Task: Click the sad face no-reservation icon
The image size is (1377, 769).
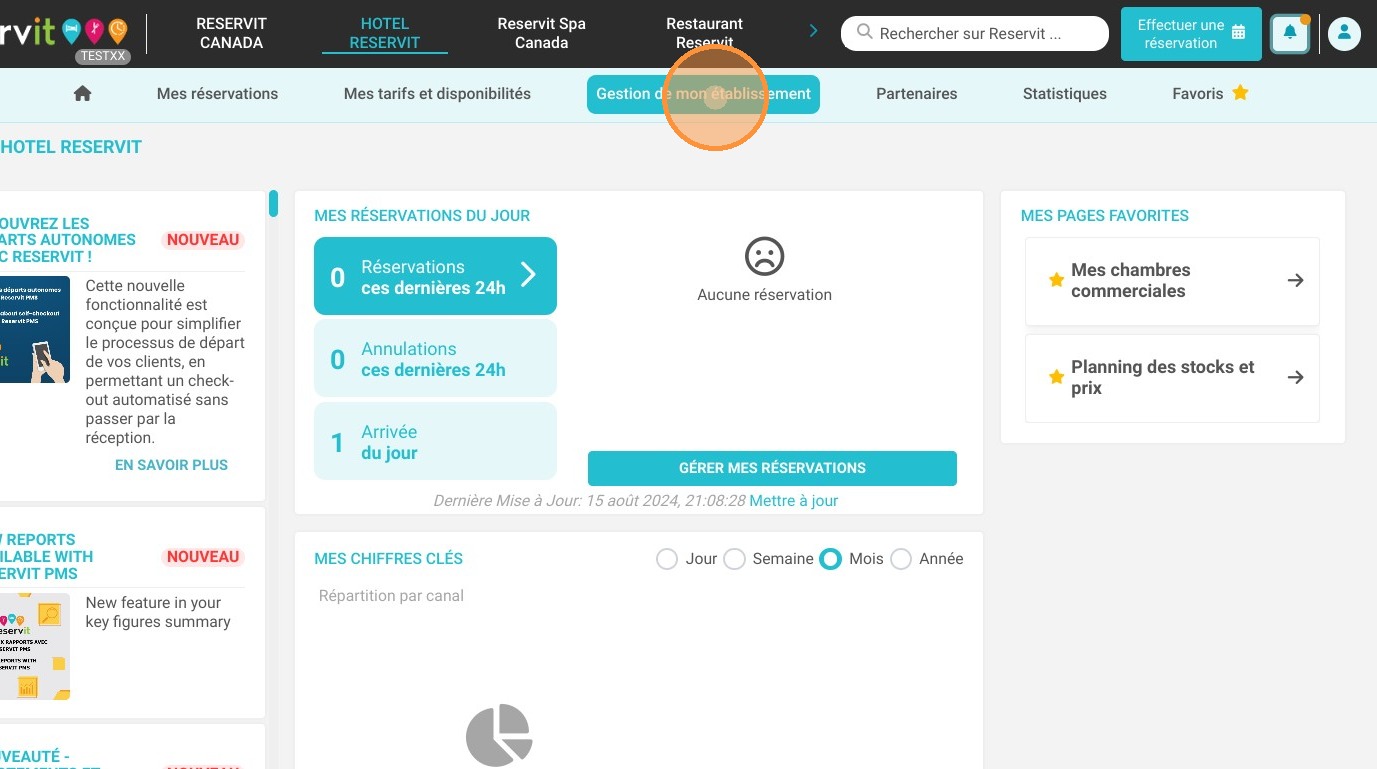Action: coord(765,257)
